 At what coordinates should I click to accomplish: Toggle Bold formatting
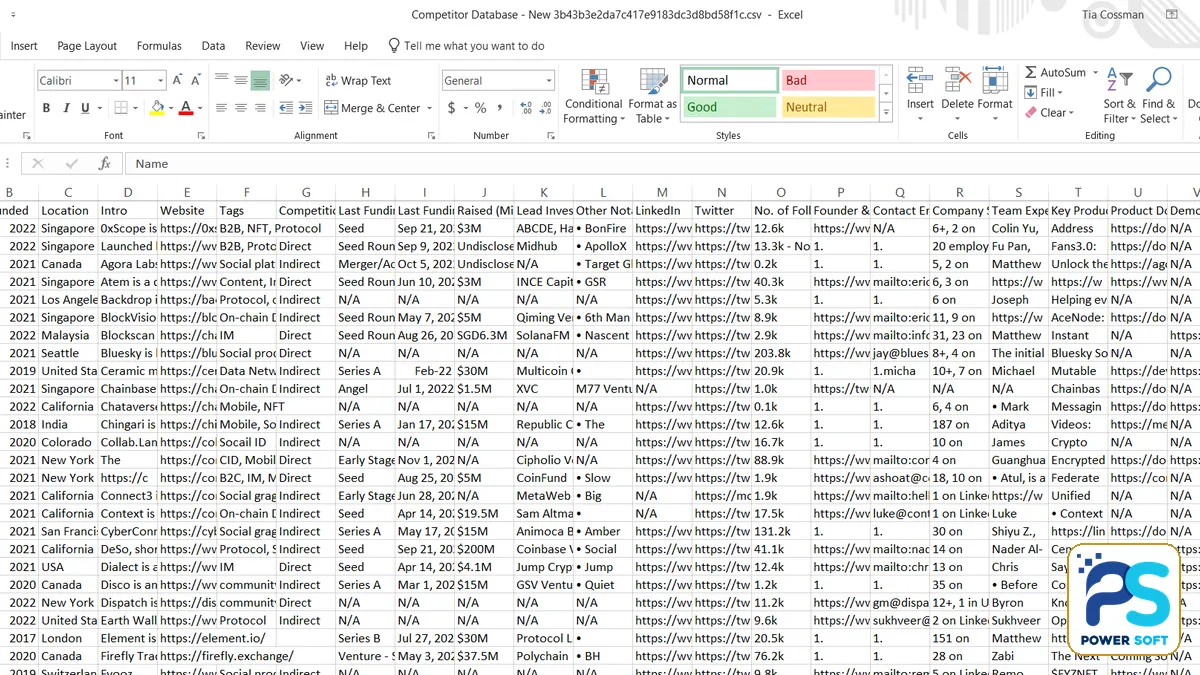[x=46, y=108]
